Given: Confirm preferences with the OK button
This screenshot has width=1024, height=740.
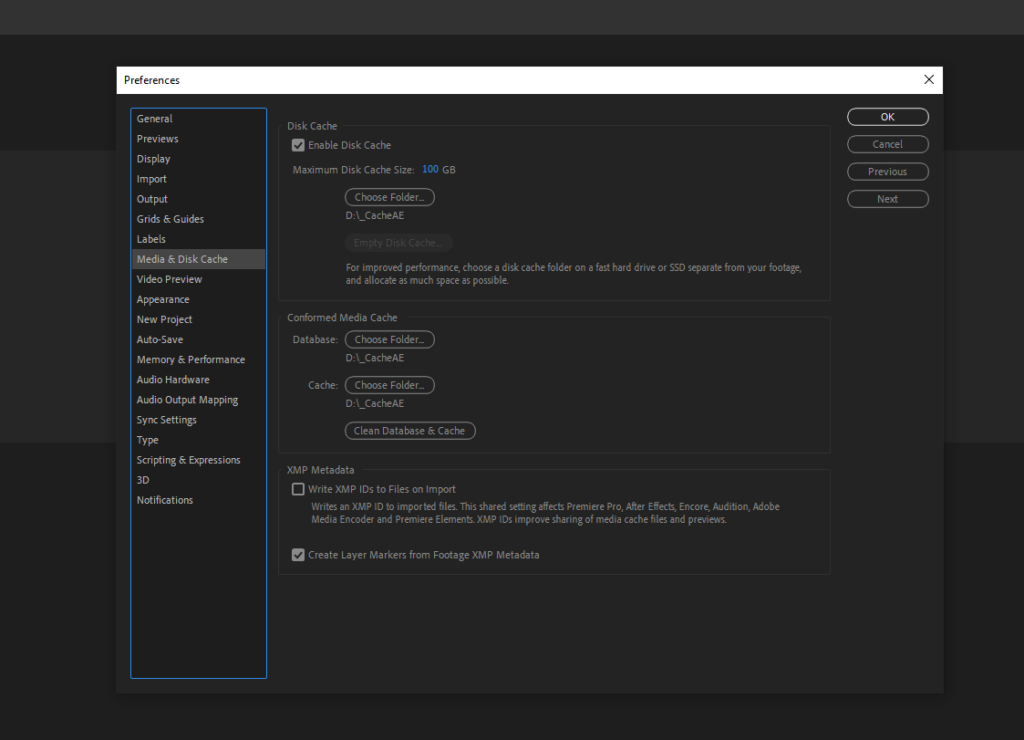Looking at the screenshot, I should tap(887, 117).
